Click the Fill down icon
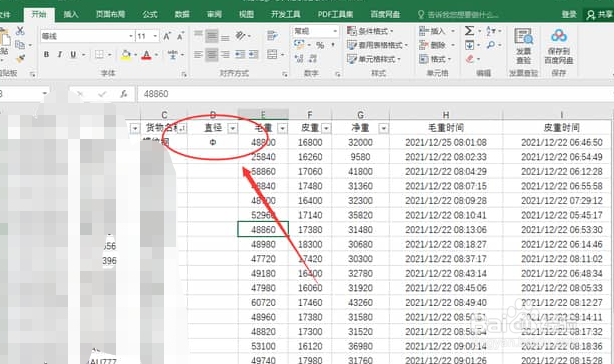This screenshot has width=614, height=364. click(470, 45)
